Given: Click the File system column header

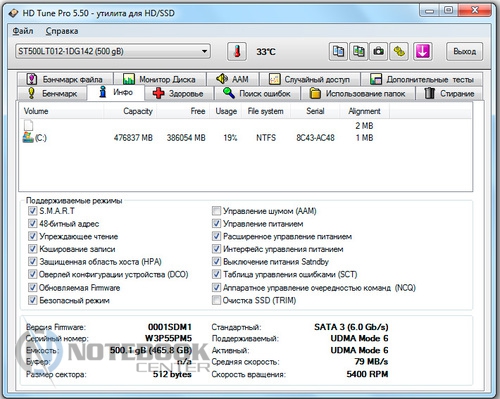Looking at the screenshot, I should tap(265, 111).
